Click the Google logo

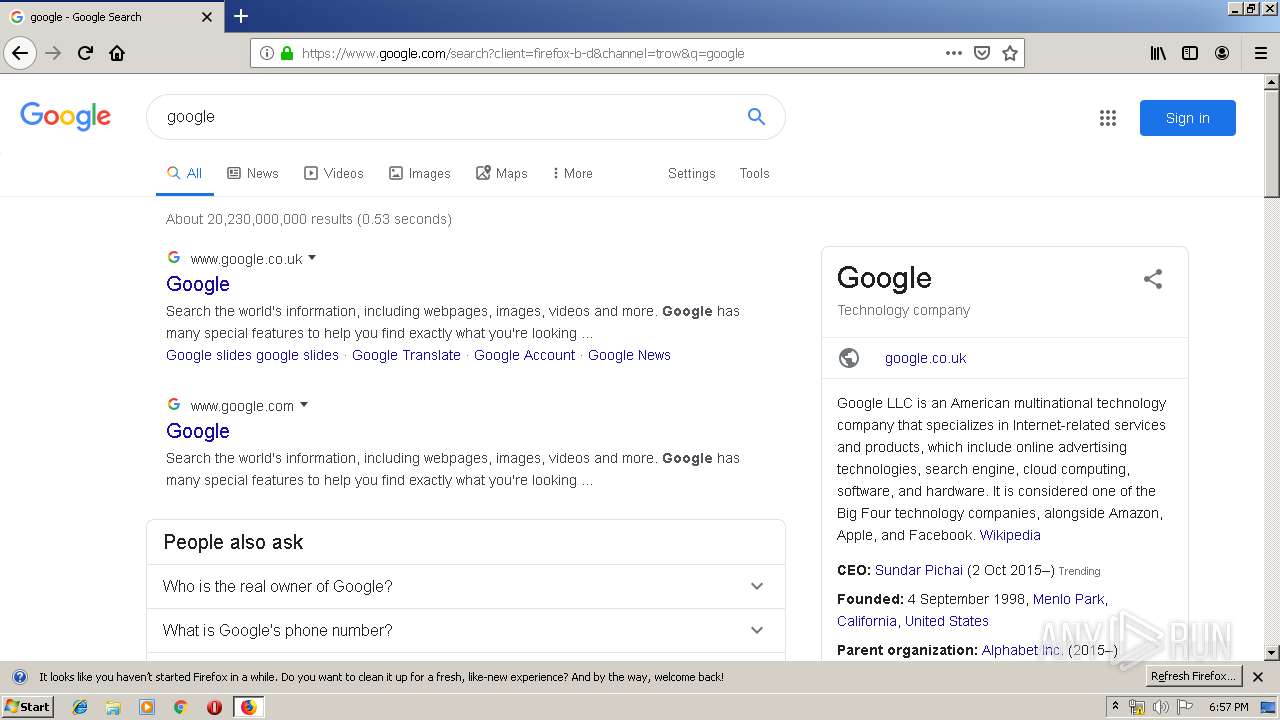pyautogui.click(x=65, y=116)
